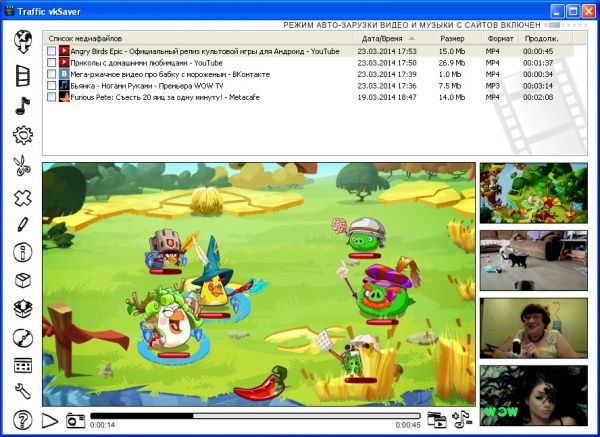Click the 0:00:45 total time label
The height and width of the screenshot is (437, 600).
pyautogui.click(x=408, y=425)
